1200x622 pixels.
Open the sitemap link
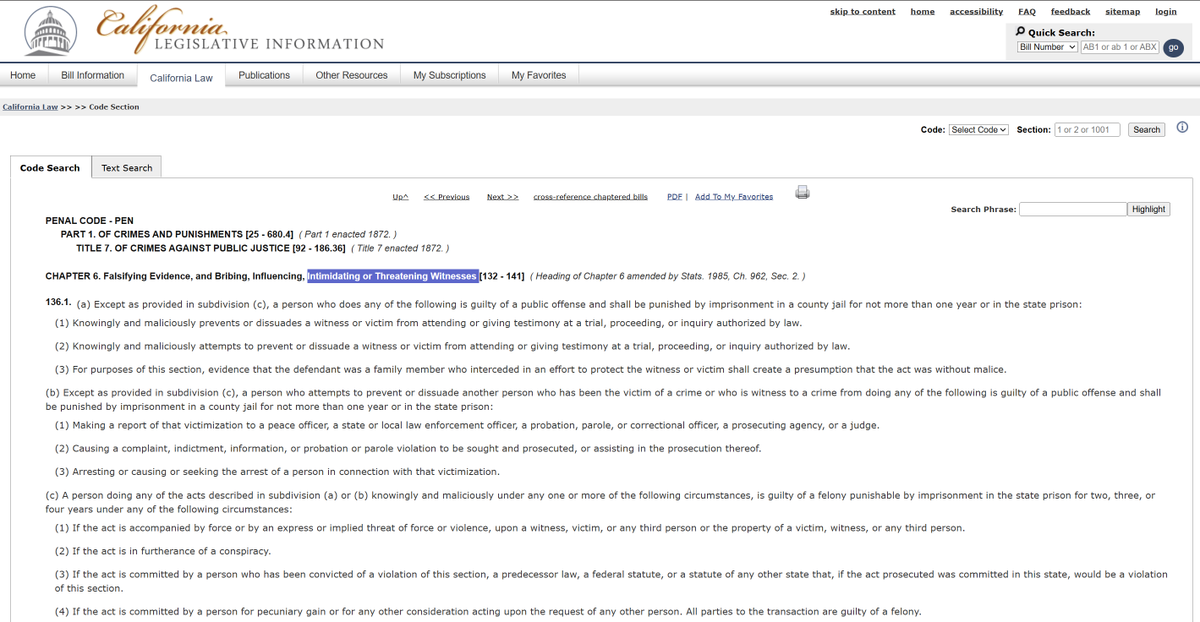[1122, 12]
